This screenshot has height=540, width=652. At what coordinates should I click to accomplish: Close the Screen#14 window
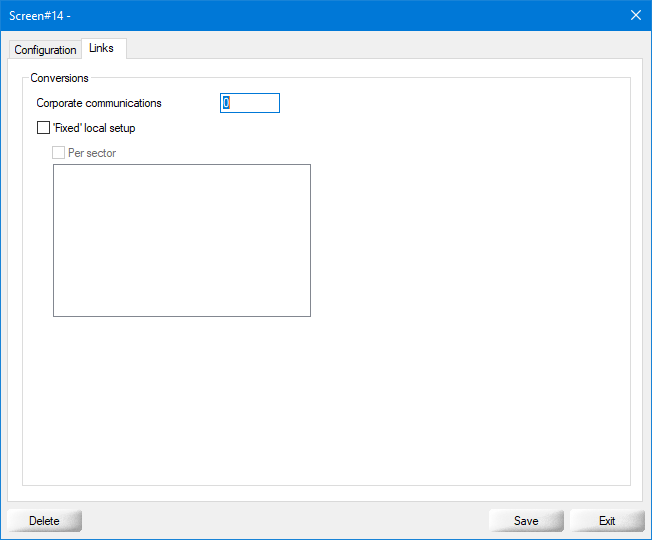(x=635, y=15)
